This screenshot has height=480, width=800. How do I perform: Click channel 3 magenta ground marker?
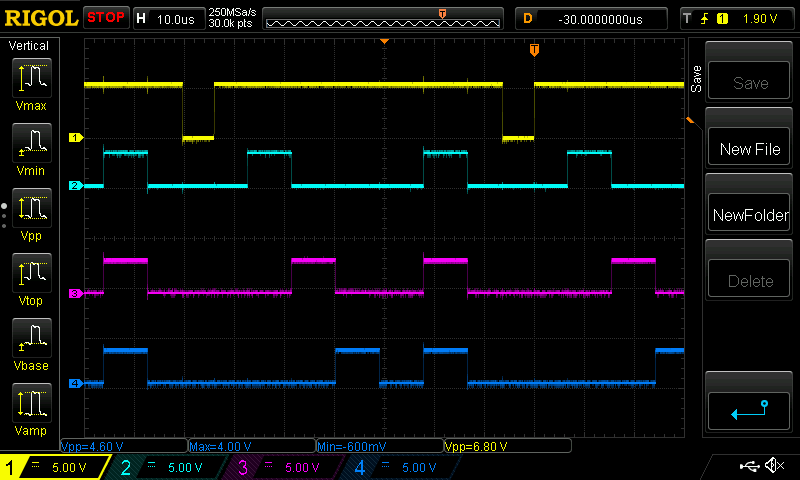pyautogui.click(x=76, y=293)
